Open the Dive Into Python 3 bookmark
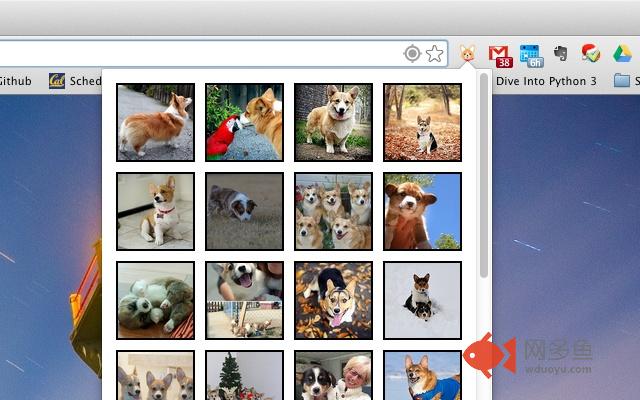Screen dimensions: 640x400 [x=546, y=81]
